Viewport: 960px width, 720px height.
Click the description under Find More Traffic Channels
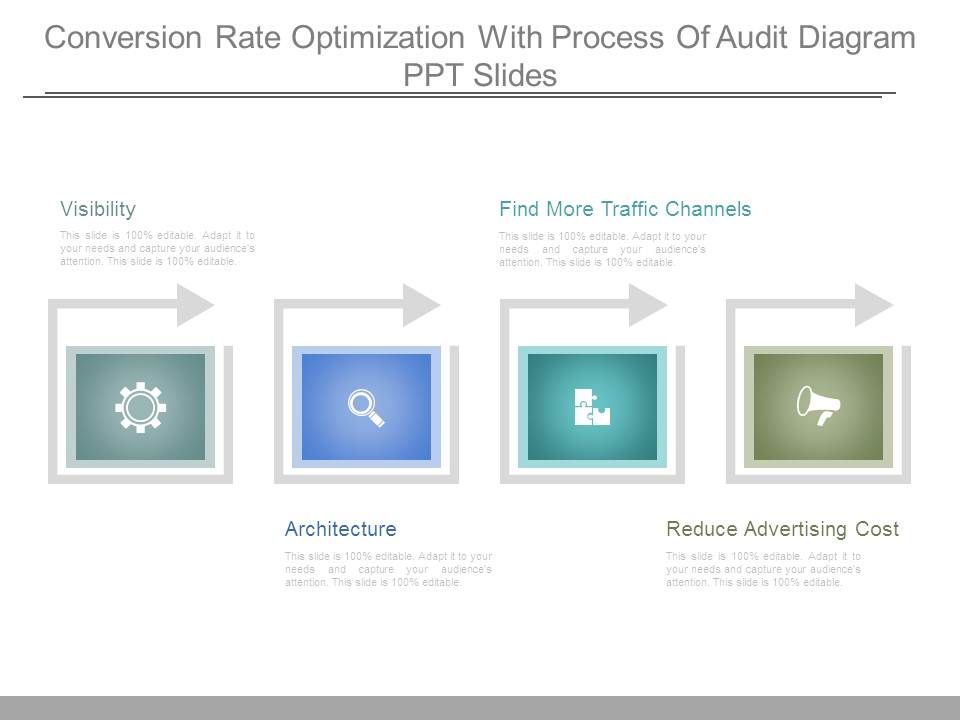[602, 249]
